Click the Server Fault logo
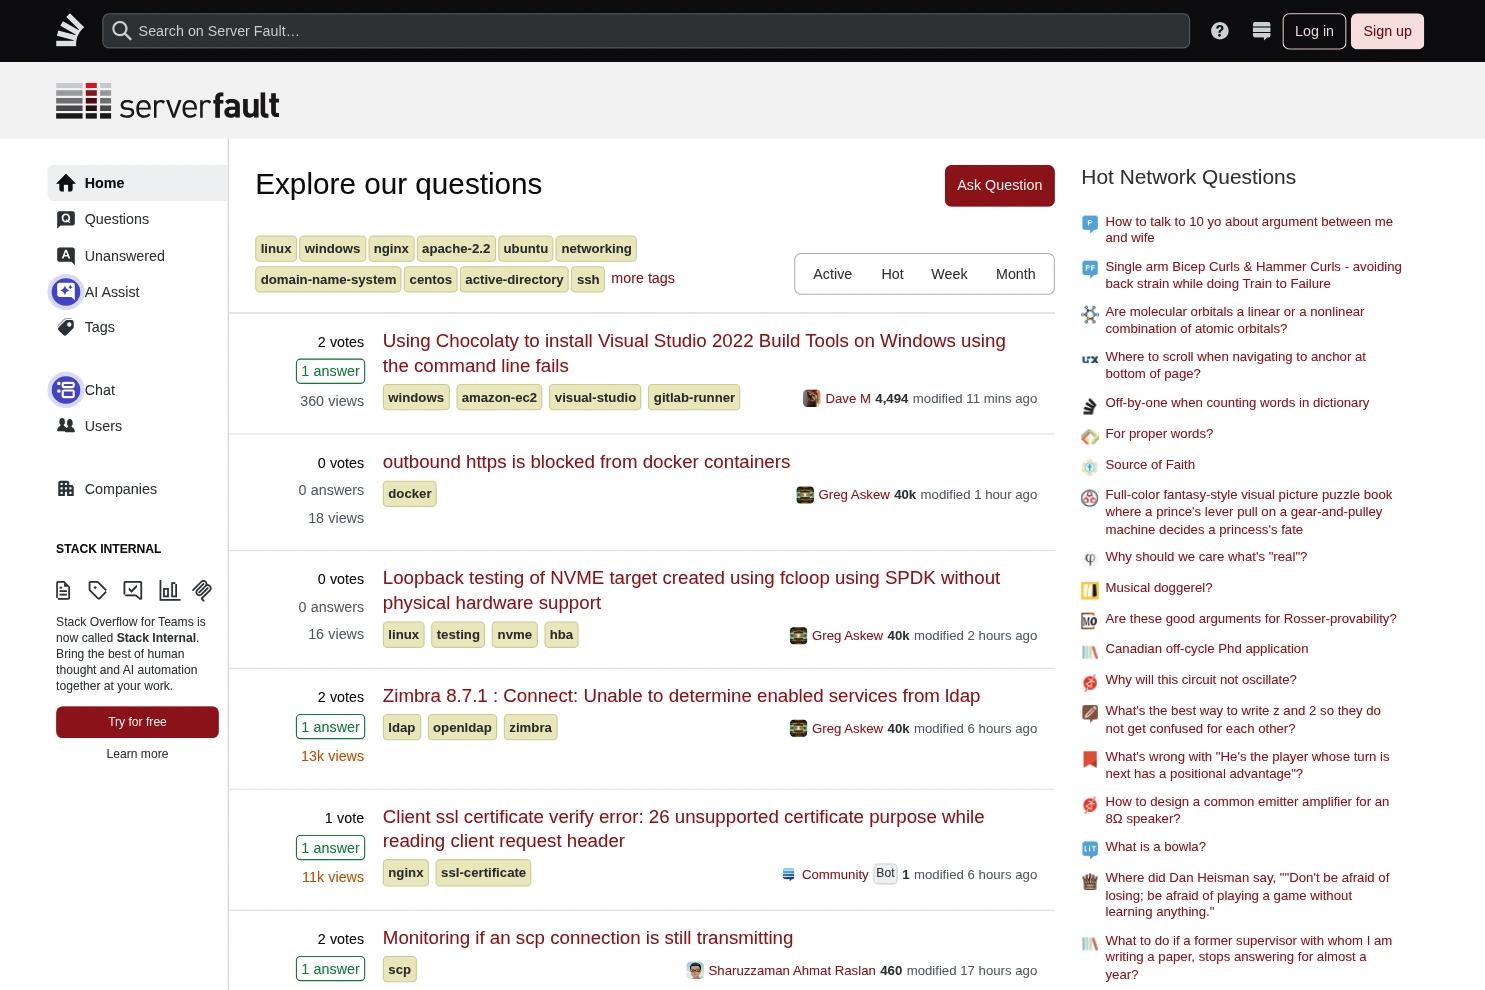Screen dimensions: 1485x990 click(x=168, y=102)
